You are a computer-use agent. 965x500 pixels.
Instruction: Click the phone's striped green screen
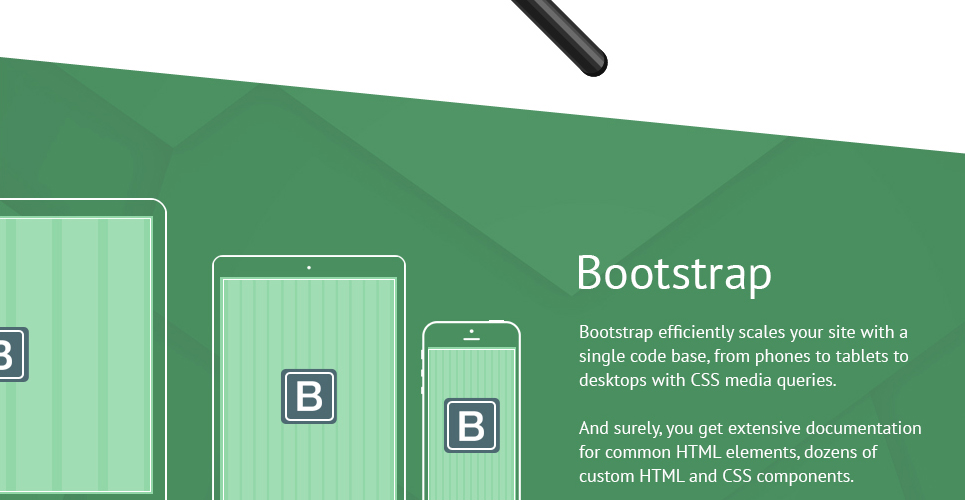(x=471, y=424)
